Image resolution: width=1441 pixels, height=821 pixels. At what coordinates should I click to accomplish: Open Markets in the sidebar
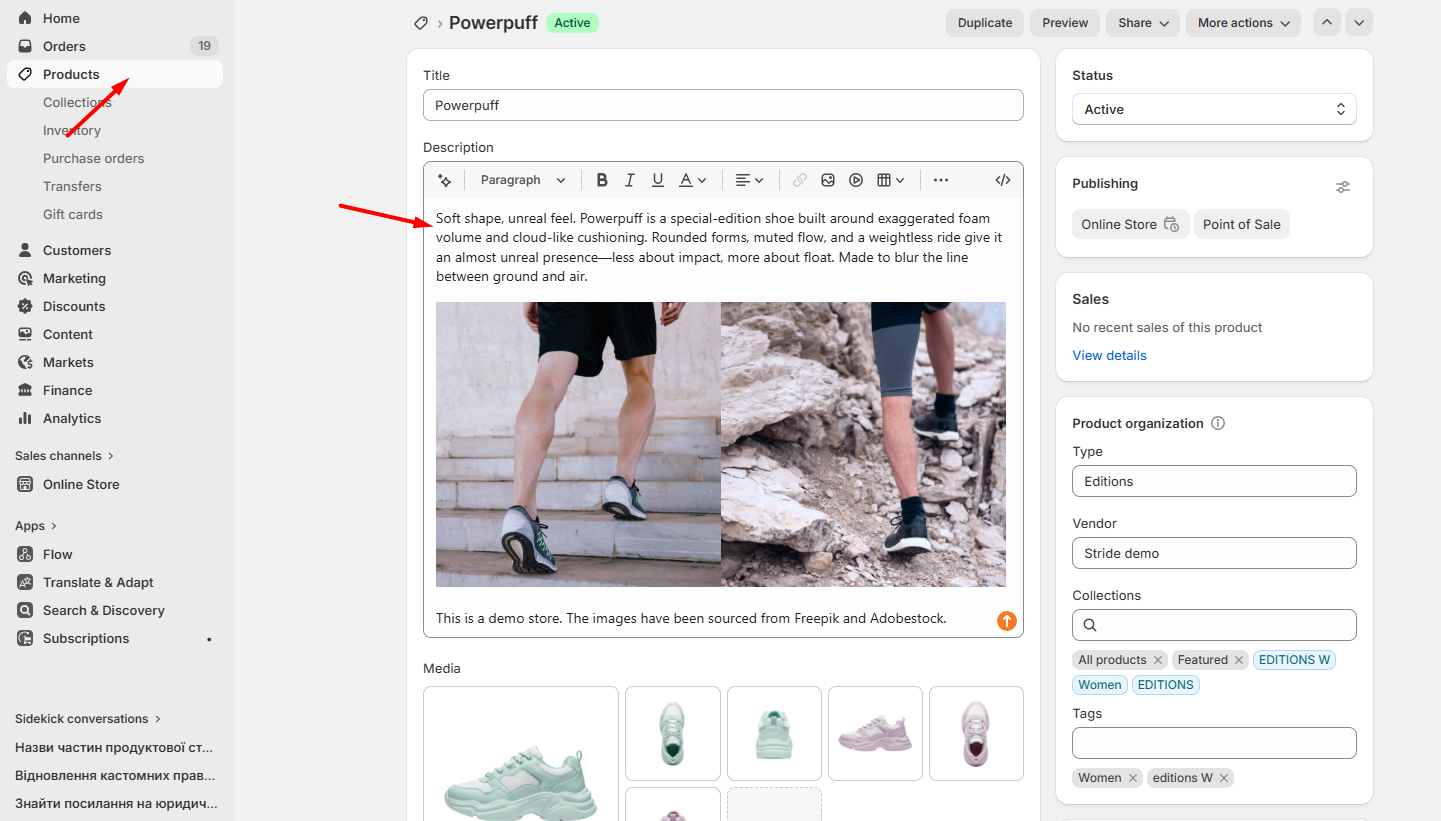[x=115, y=362]
